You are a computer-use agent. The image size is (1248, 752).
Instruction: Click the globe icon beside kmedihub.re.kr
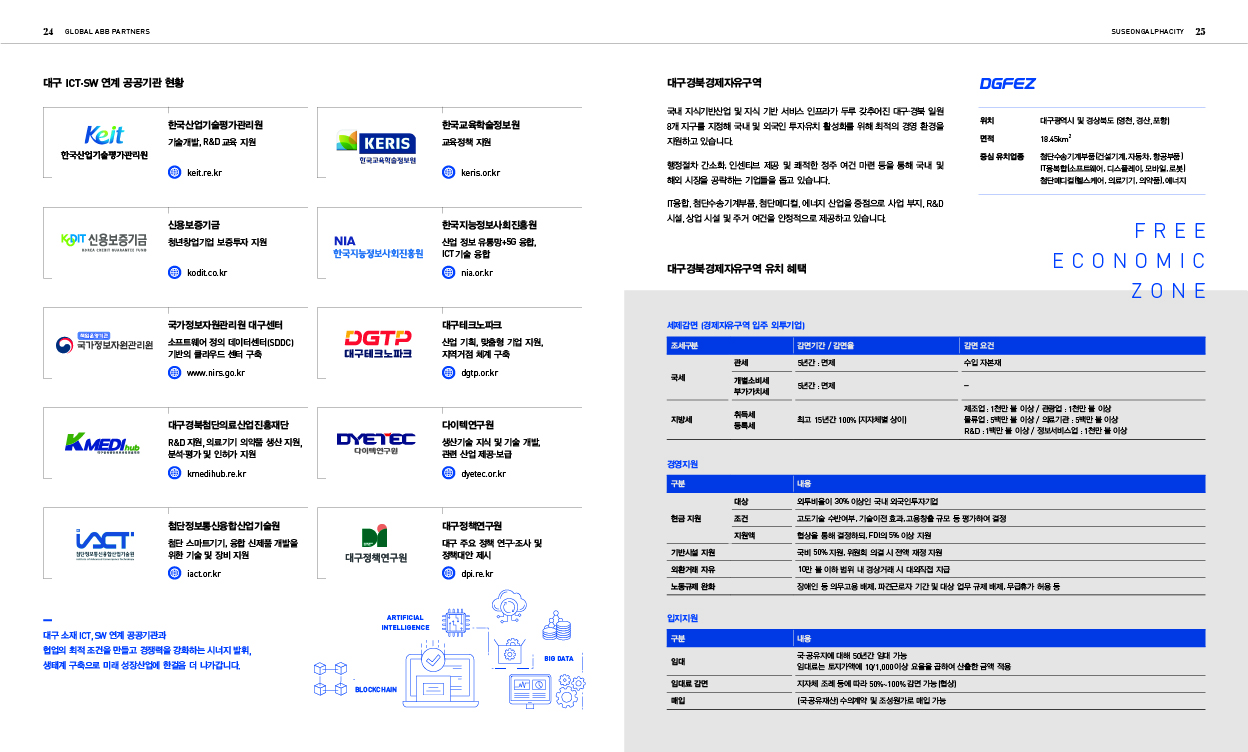point(174,473)
